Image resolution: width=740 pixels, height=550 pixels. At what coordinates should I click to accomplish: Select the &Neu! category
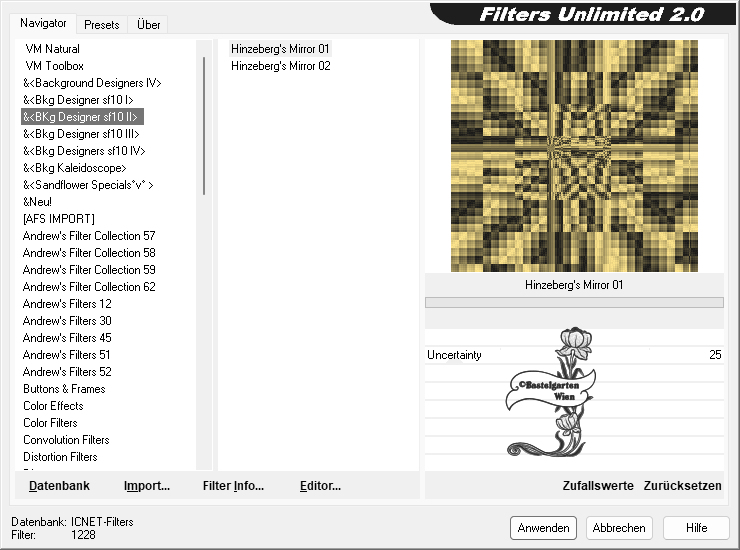point(37,202)
